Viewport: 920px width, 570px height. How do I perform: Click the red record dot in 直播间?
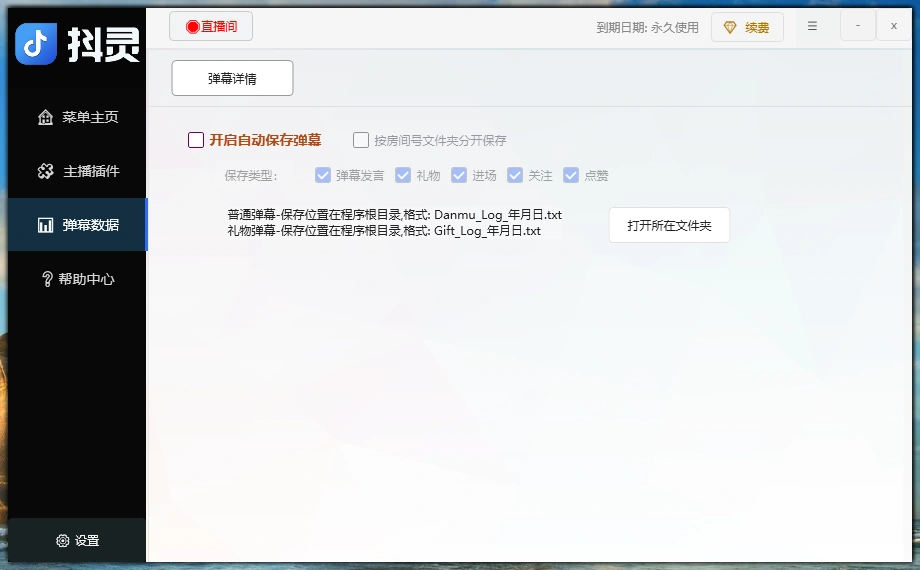(x=192, y=27)
